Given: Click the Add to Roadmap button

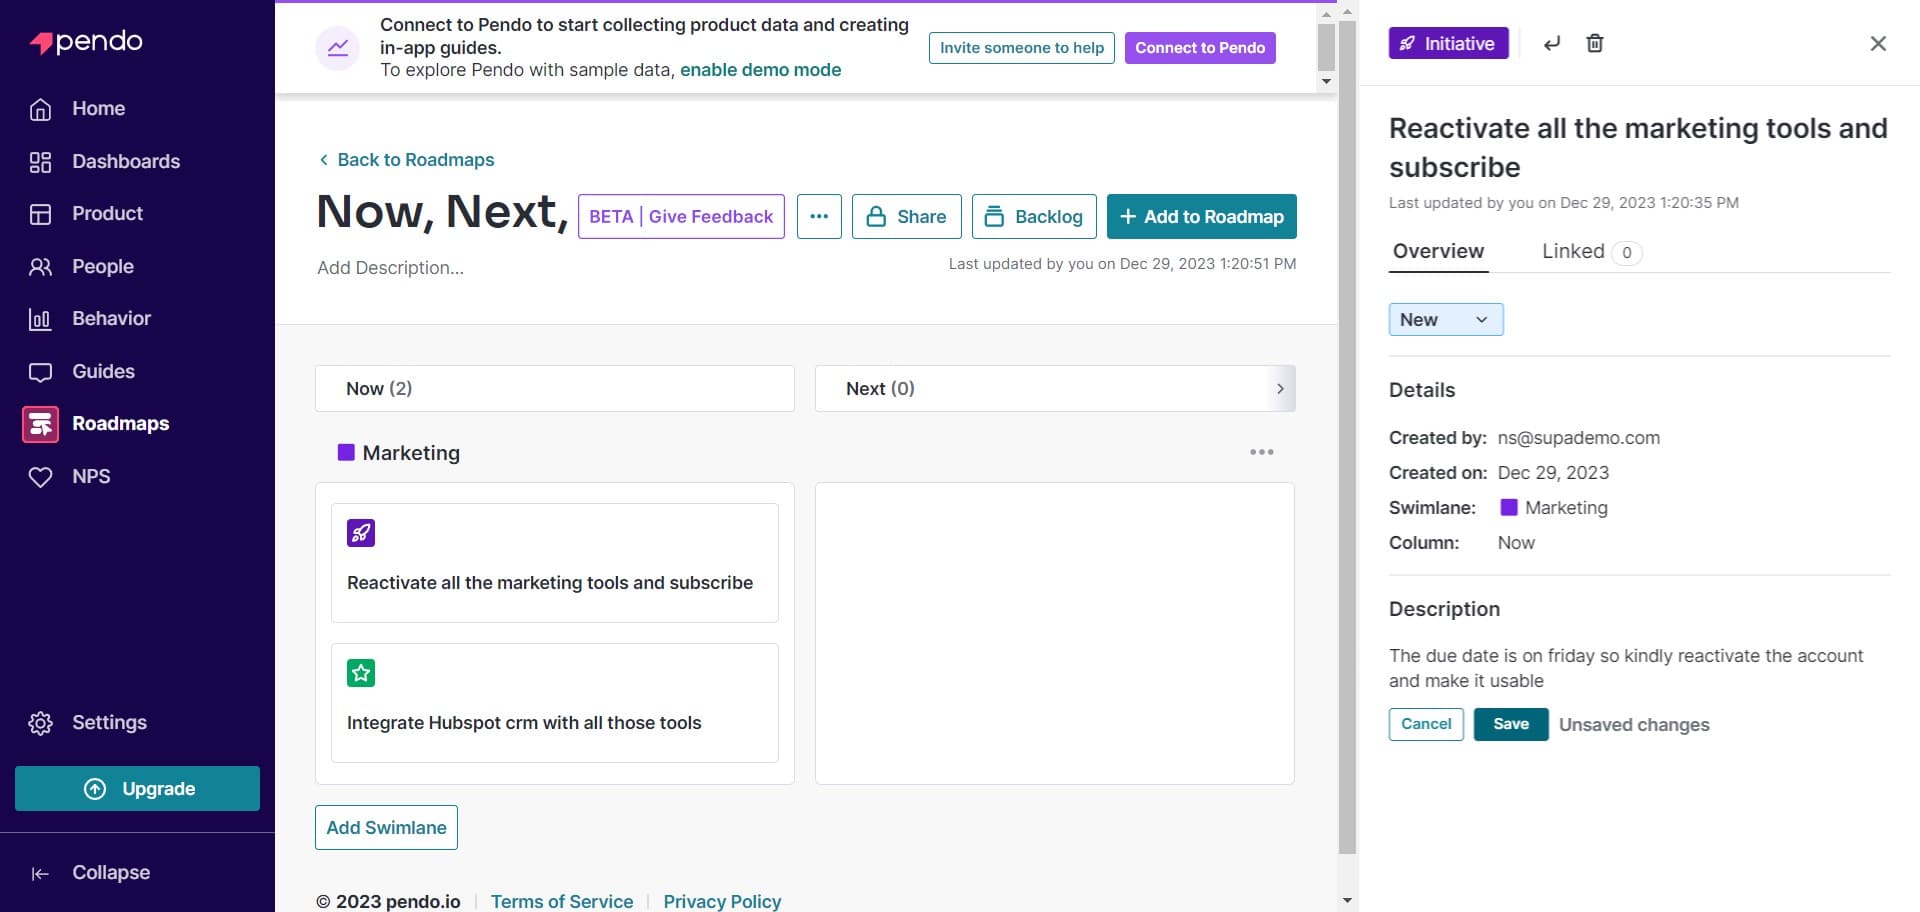Looking at the screenshot, I should click(x=1201, y=217).
